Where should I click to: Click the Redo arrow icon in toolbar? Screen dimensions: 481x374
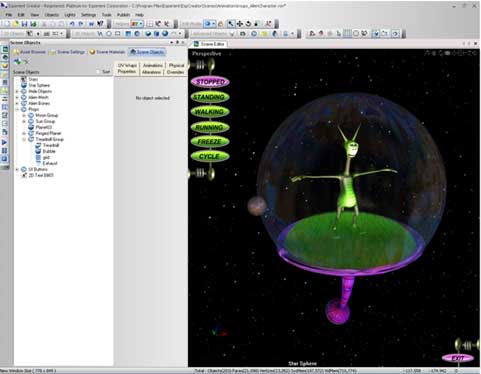81,24
